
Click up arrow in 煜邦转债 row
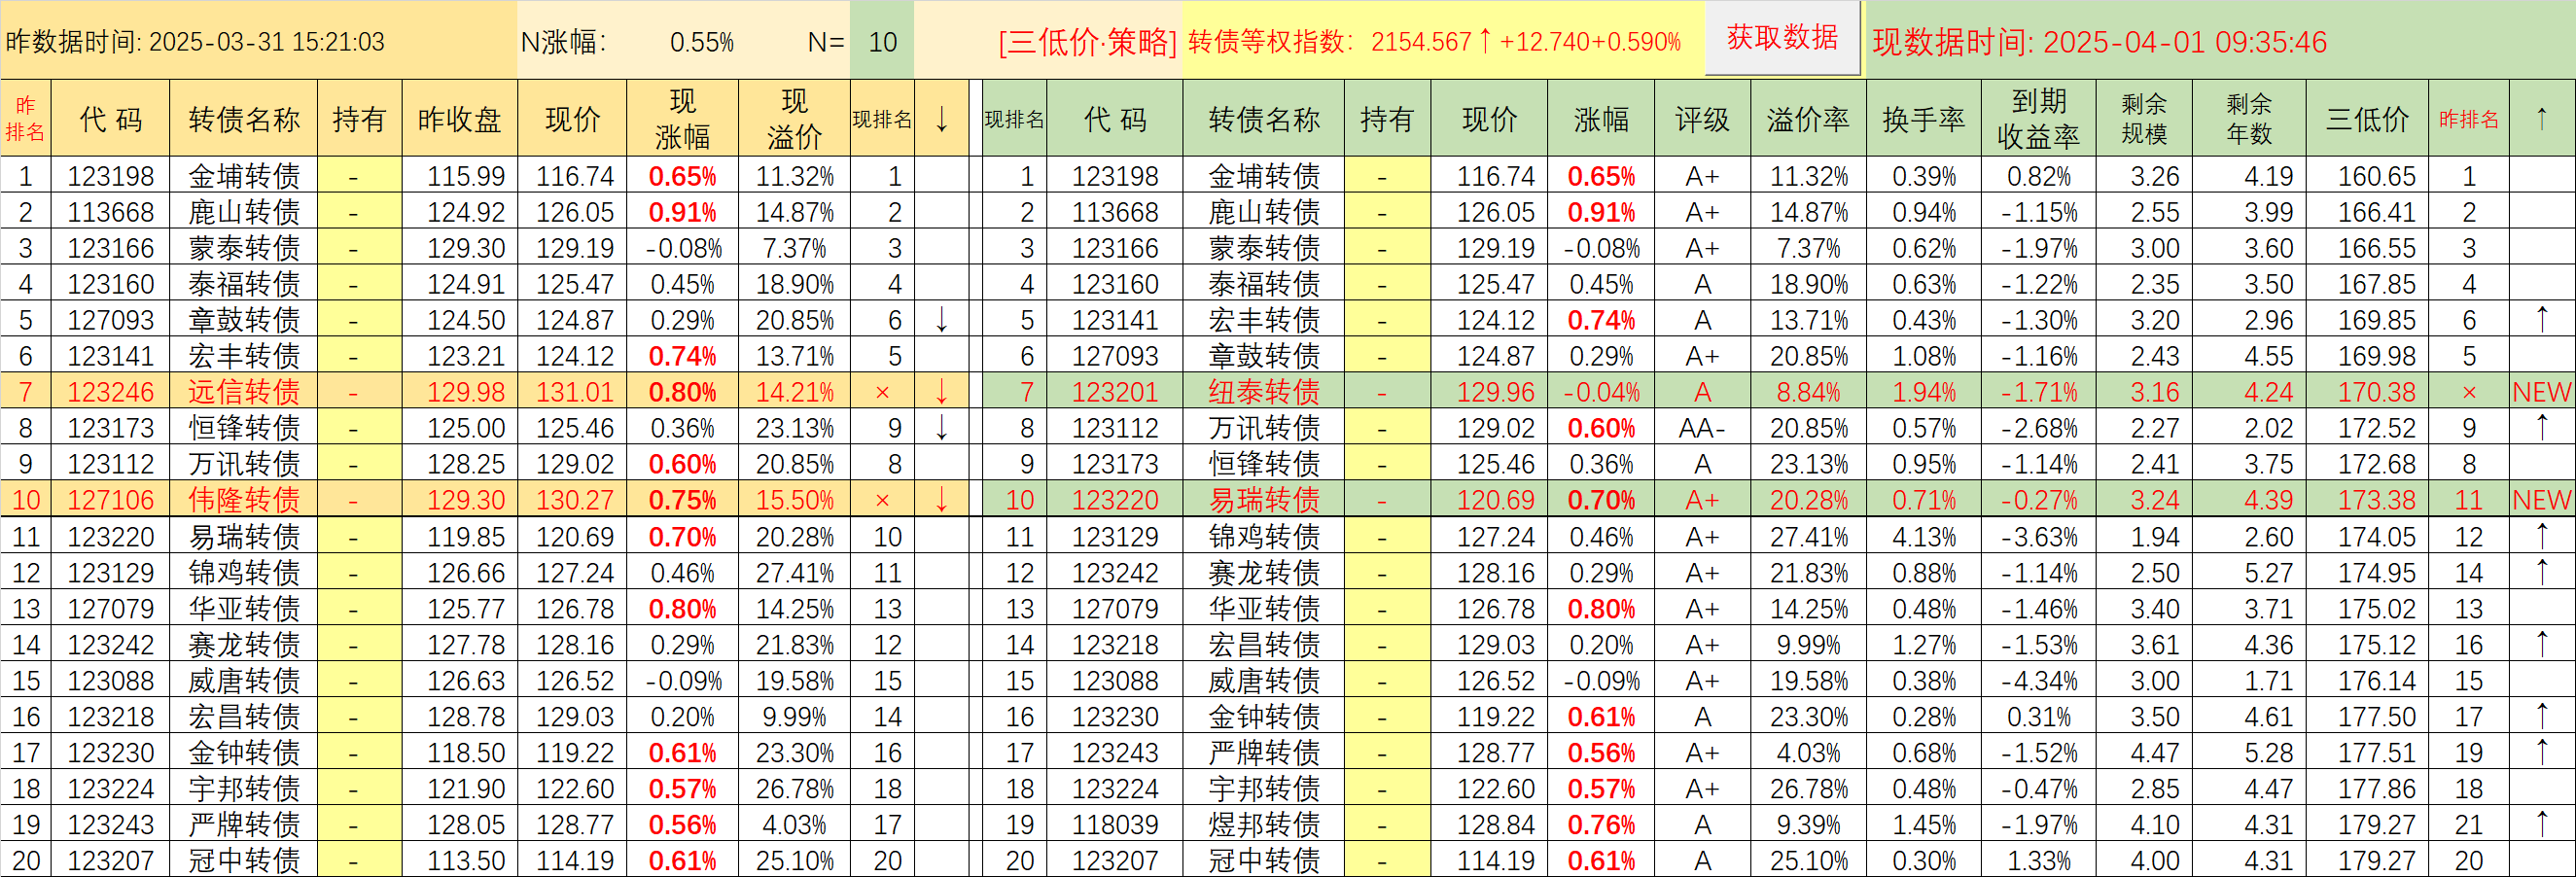2542,824
